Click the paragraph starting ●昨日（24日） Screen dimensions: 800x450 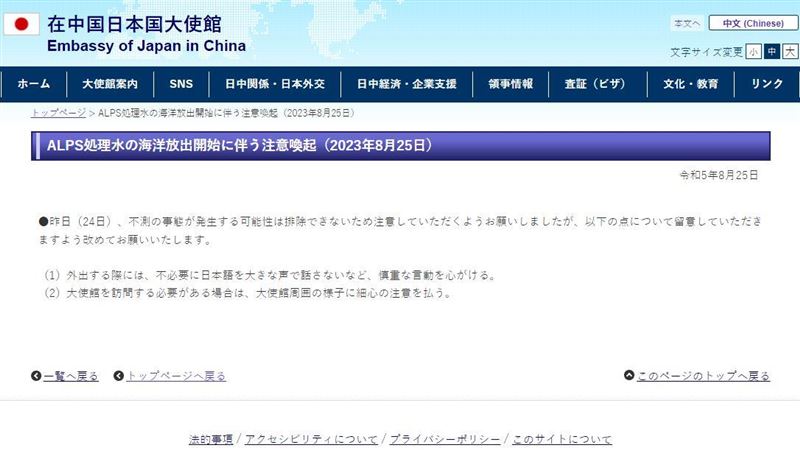click(401, 231)
